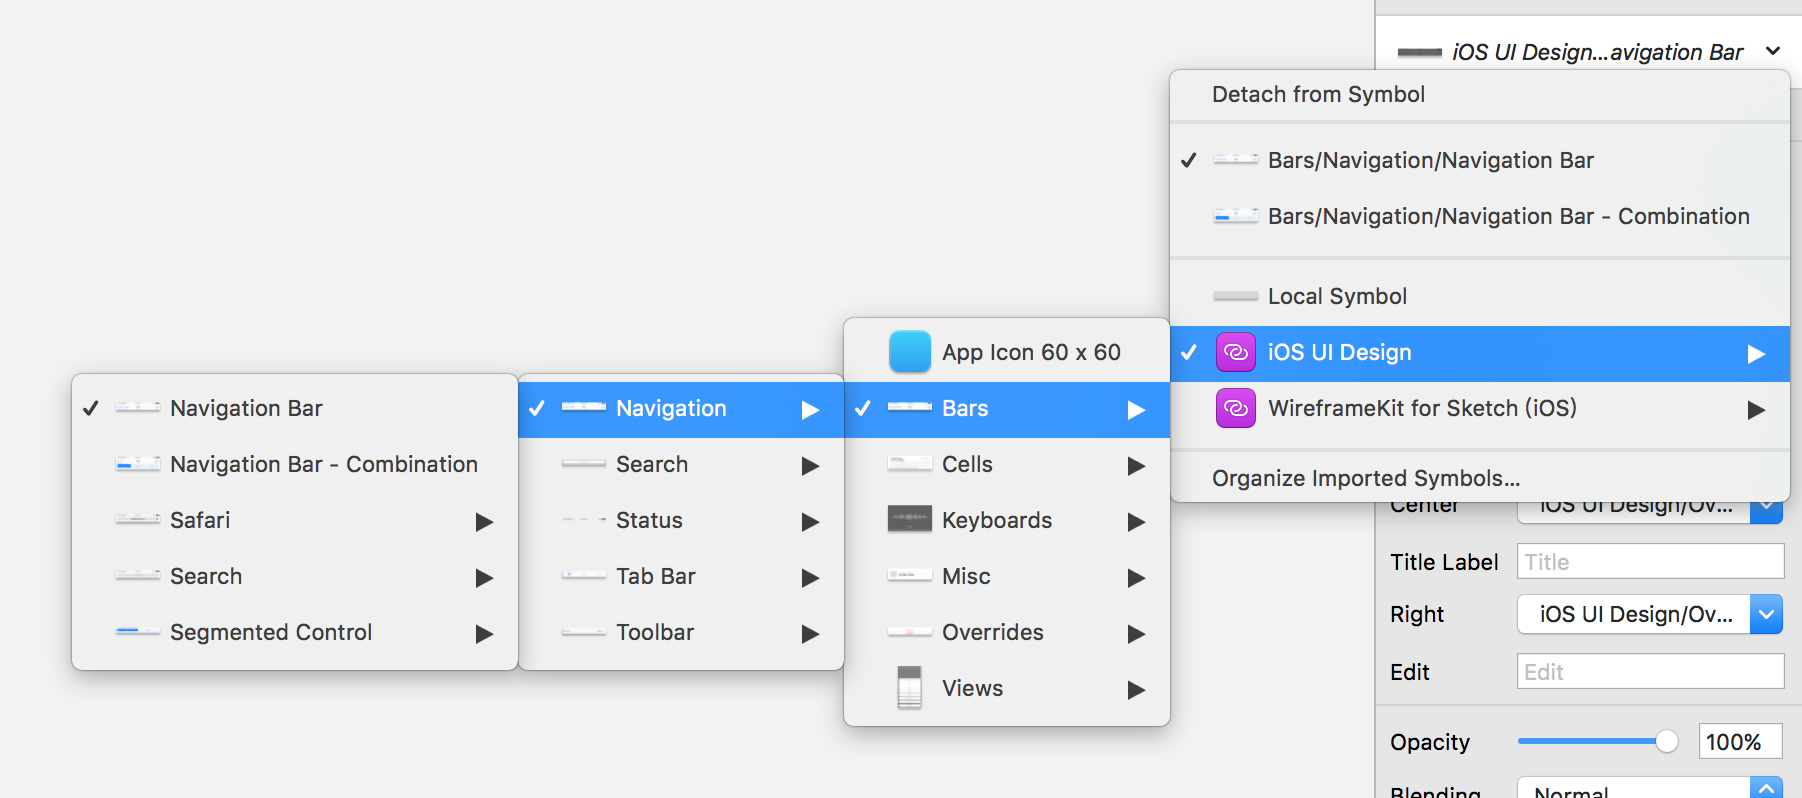The width and height of the screenshot is (1802, 798).
Task: Adjust the Opacity slider handle
Action: (1666, 741)
